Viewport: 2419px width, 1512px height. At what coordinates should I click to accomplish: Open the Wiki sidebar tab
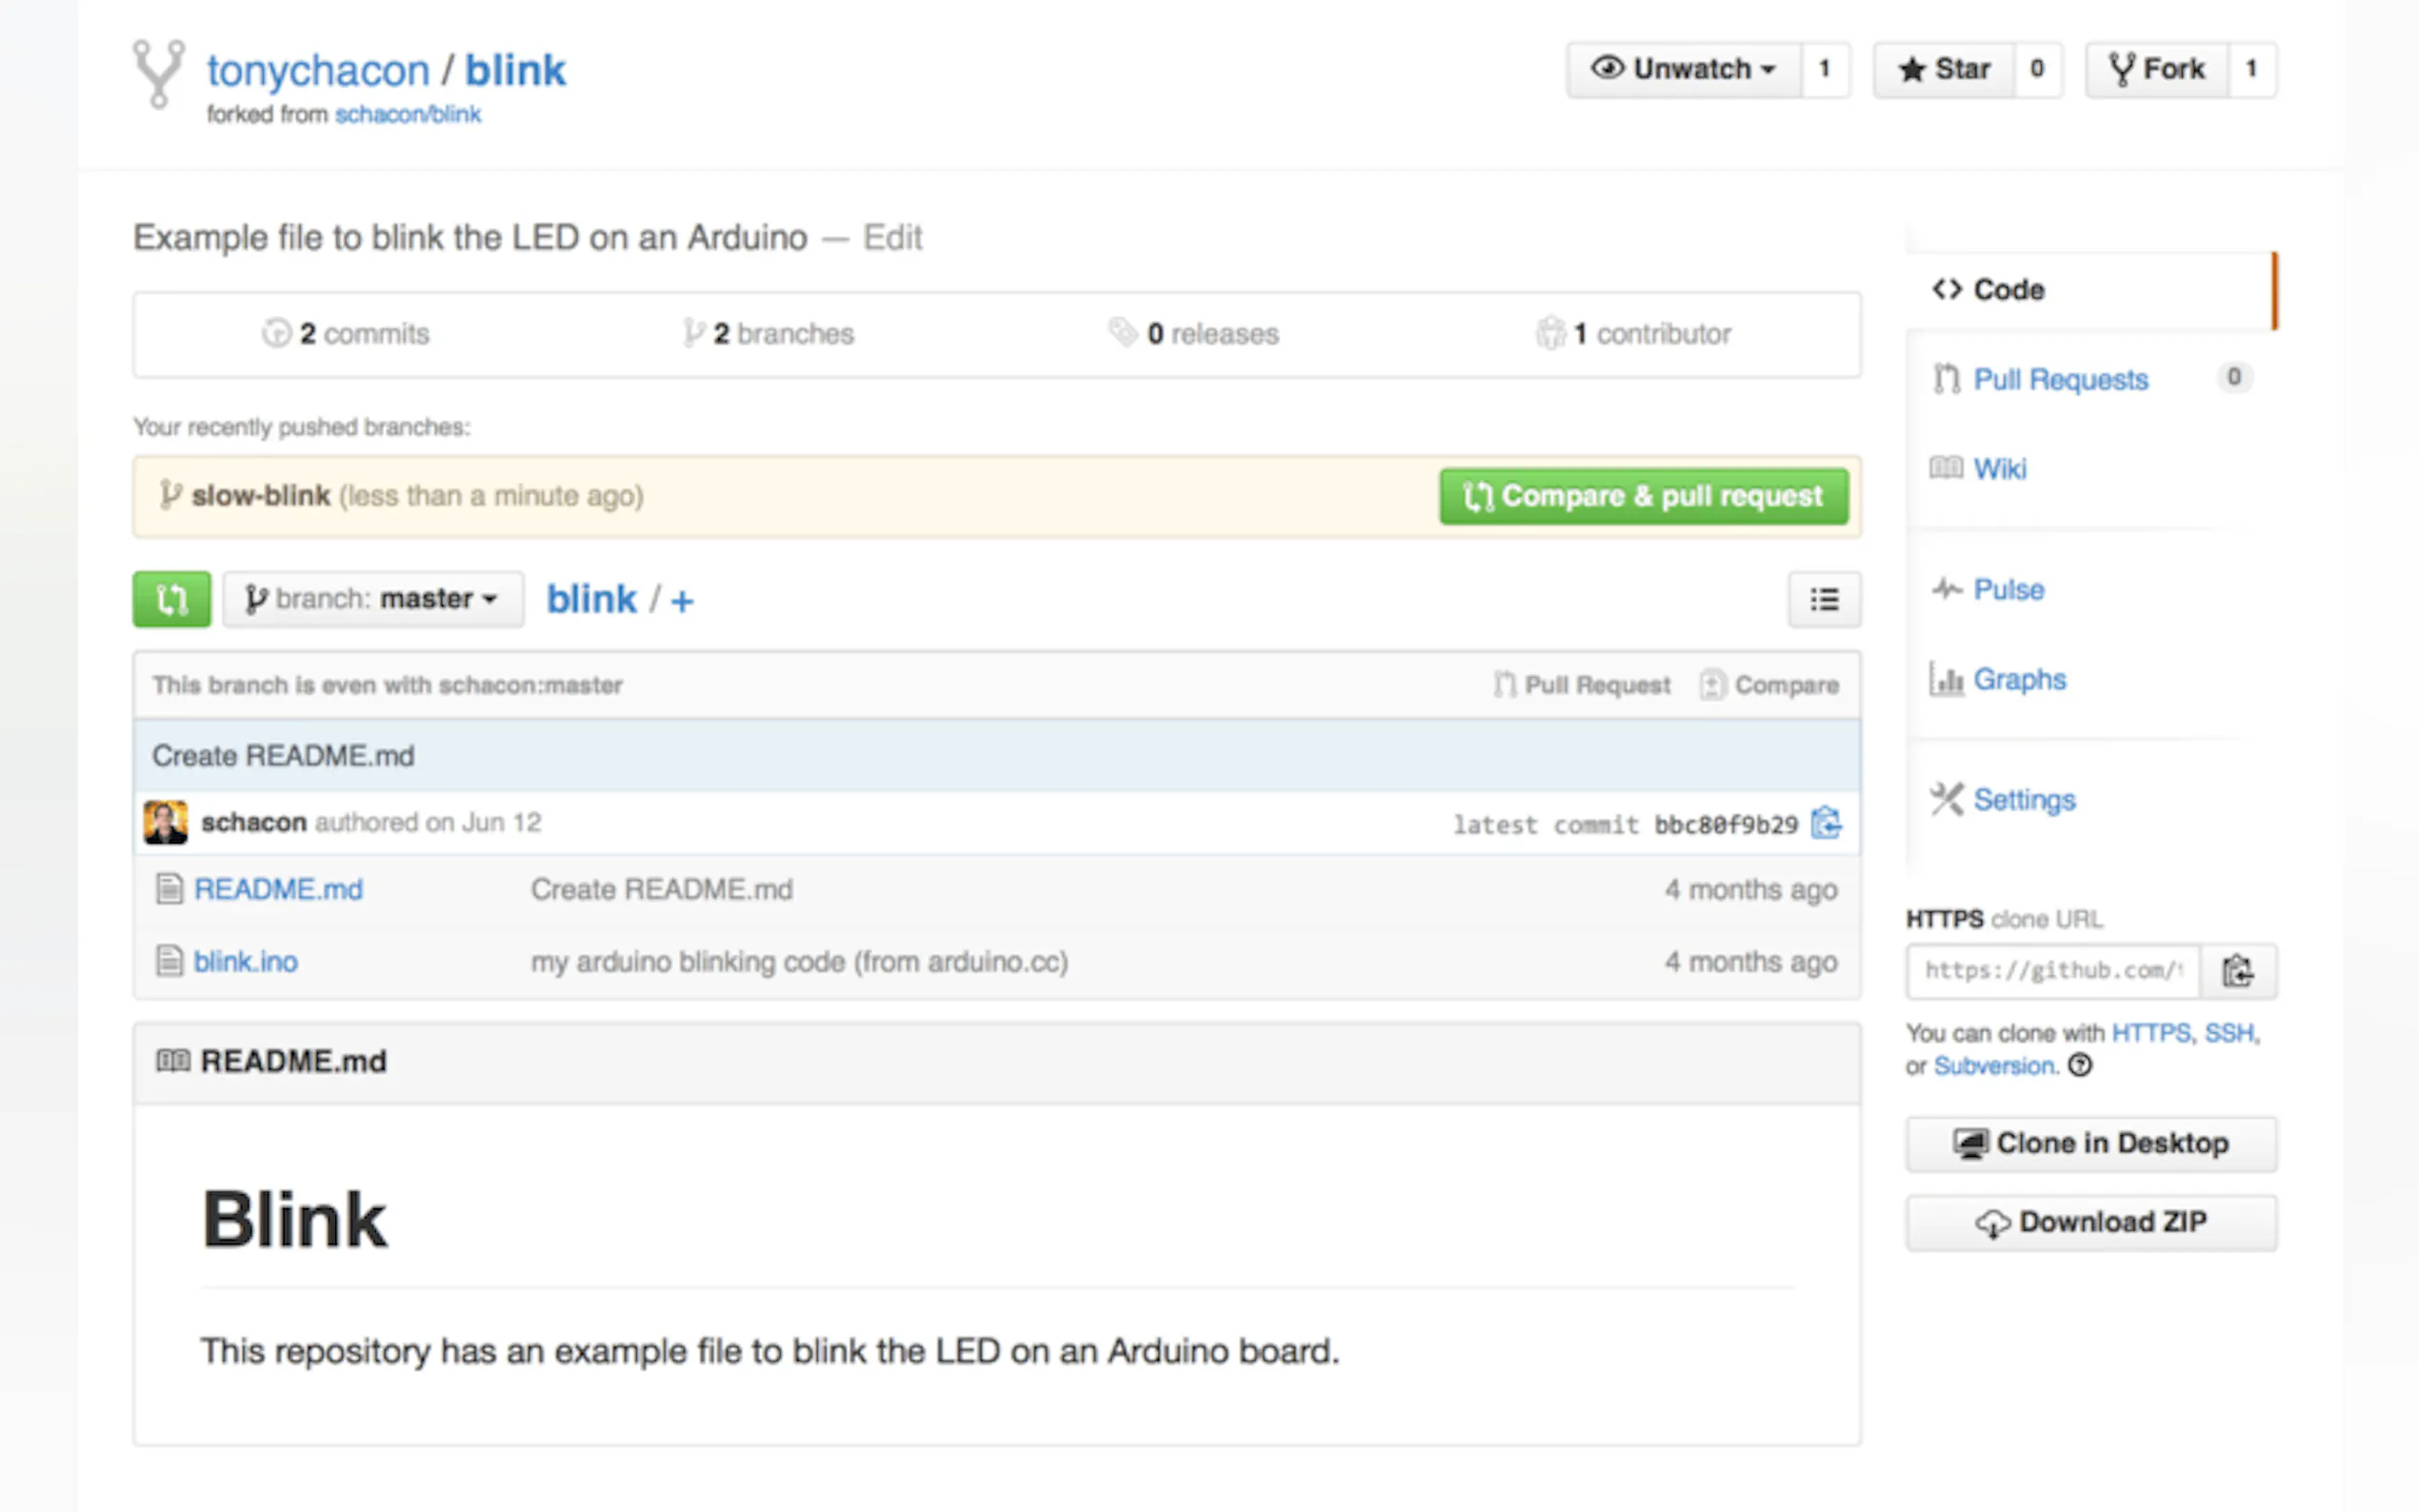click(x=1999, y=469)
